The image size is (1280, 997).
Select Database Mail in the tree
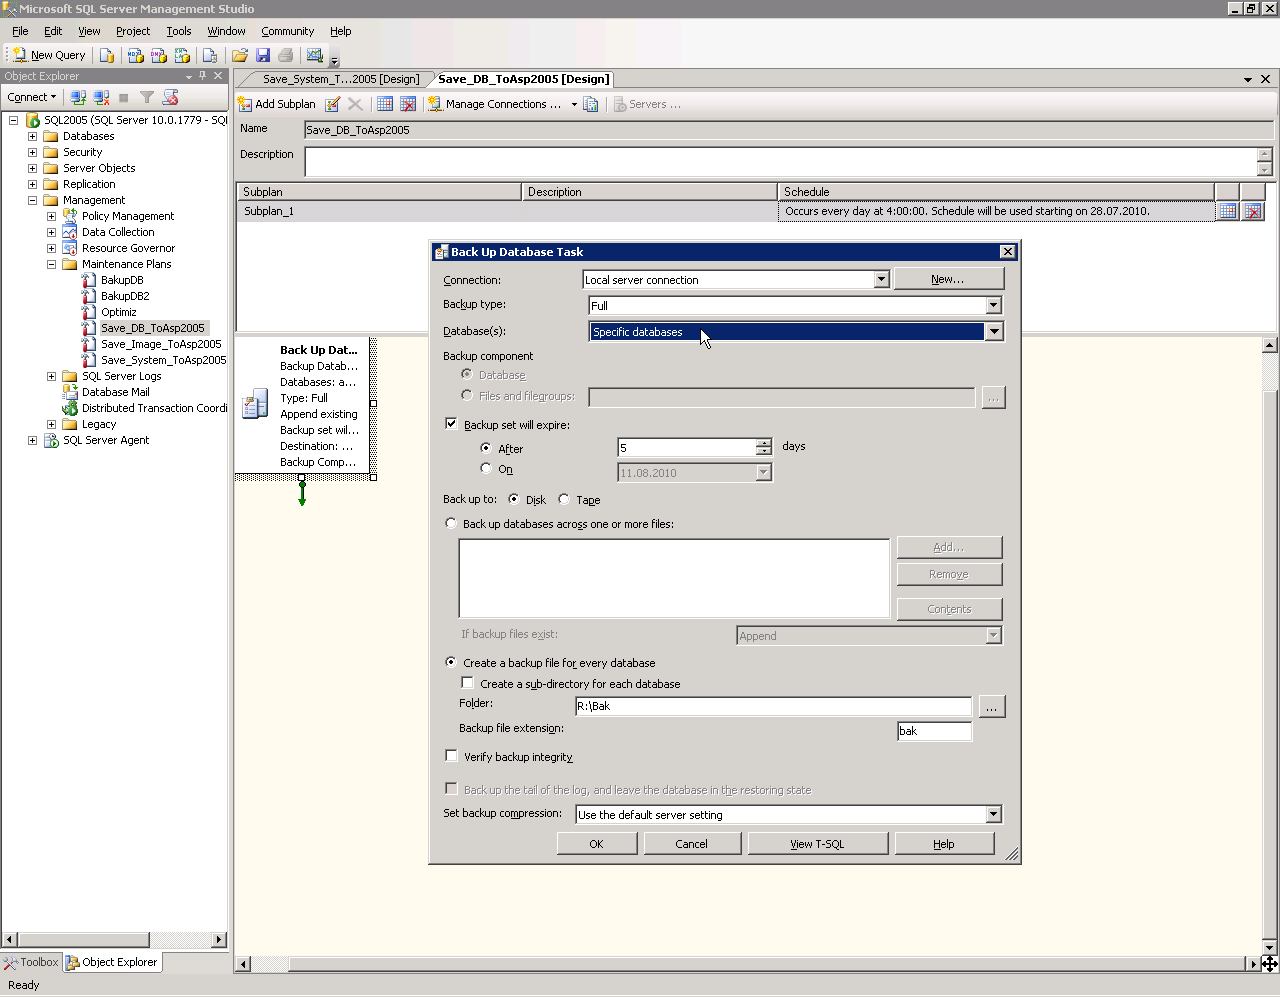(115, 392)
